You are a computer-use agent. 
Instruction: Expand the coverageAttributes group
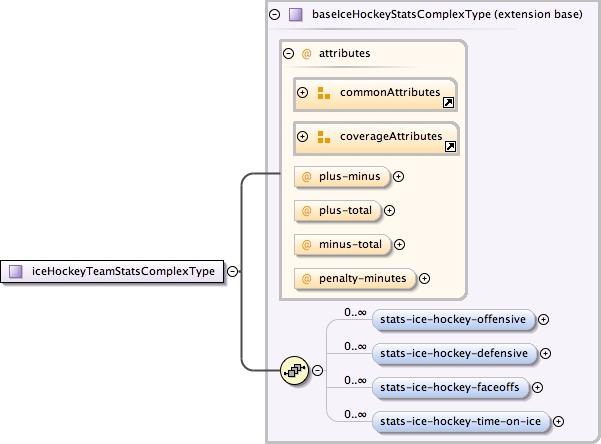coord(303,137)
